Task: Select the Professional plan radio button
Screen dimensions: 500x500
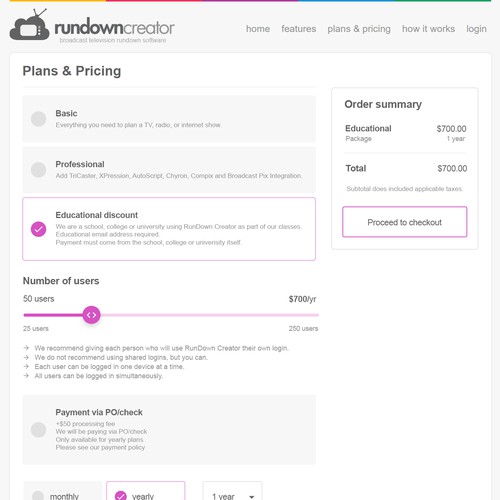Action: click(38, 170)
